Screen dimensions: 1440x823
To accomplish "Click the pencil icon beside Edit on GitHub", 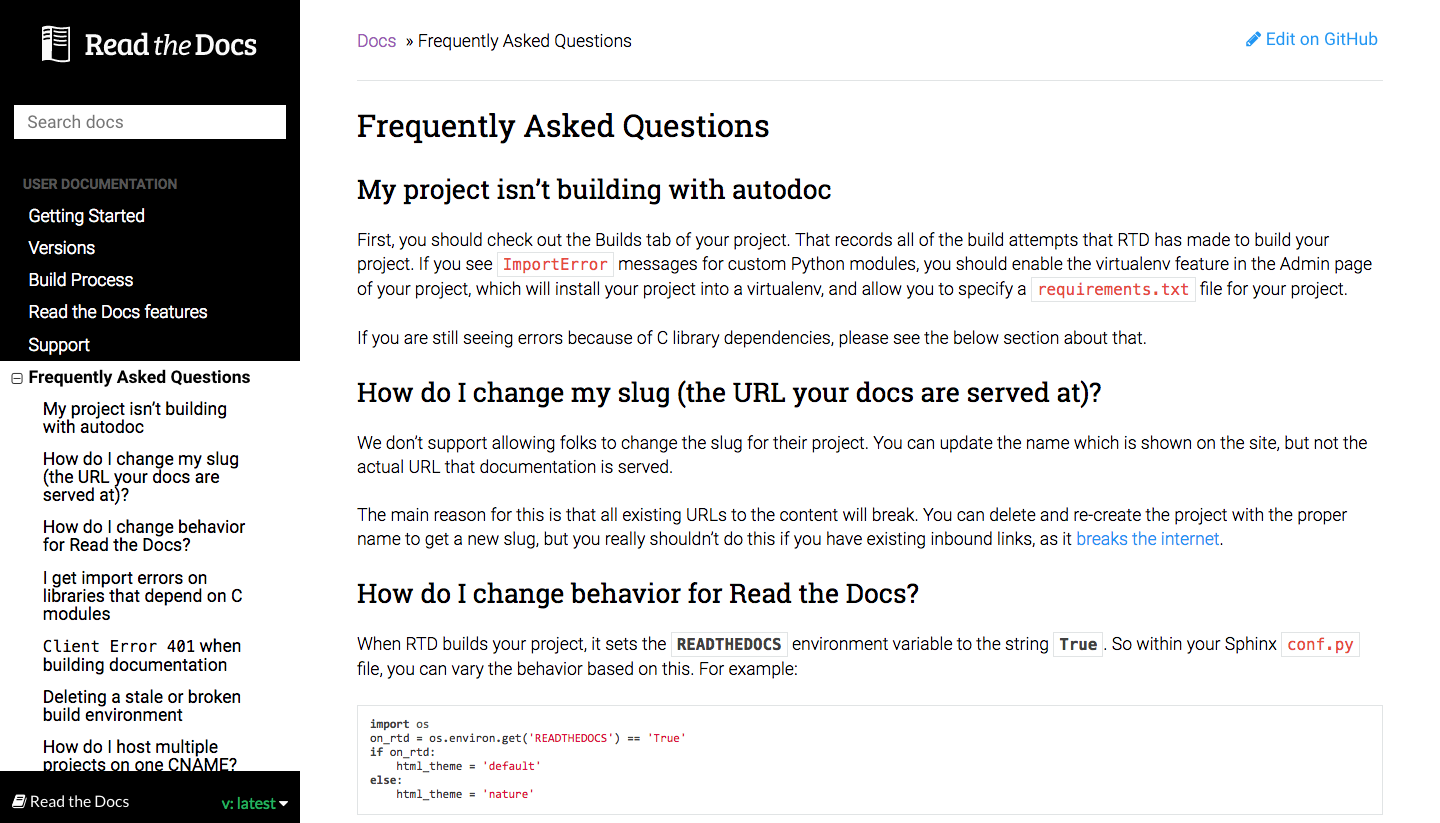I will (x=1253, y=40).
